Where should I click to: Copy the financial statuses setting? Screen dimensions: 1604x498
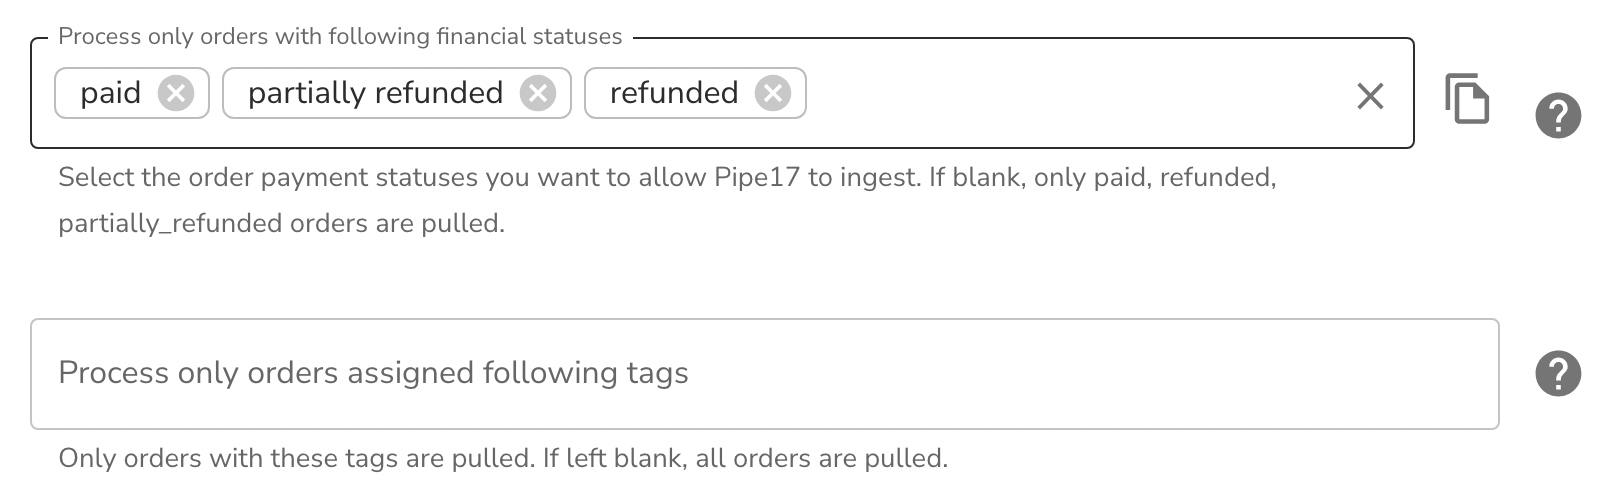[x=1467, y=98]
